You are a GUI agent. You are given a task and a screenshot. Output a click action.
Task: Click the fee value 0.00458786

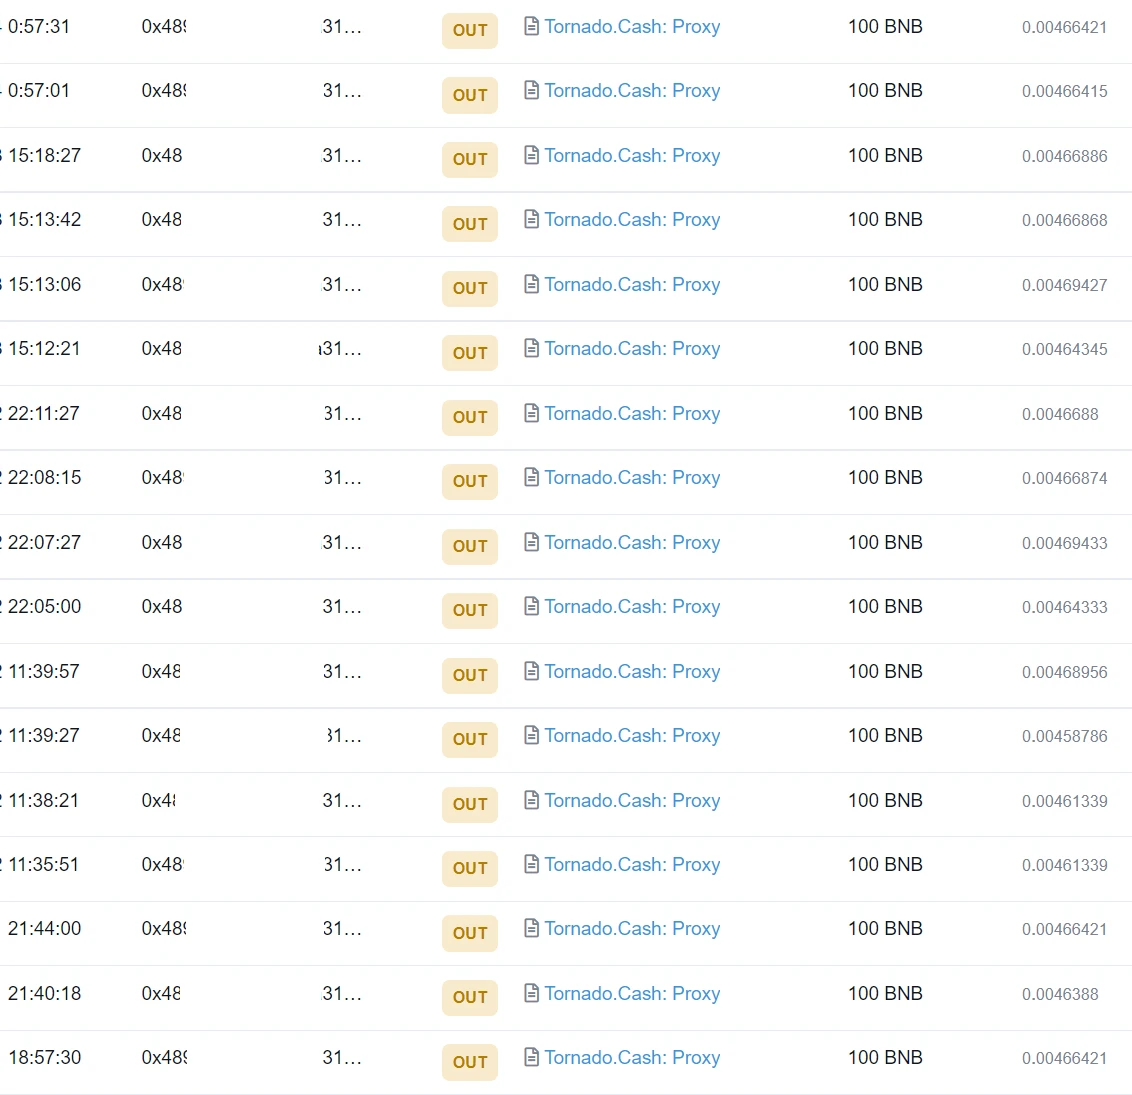pos(1064,737)
